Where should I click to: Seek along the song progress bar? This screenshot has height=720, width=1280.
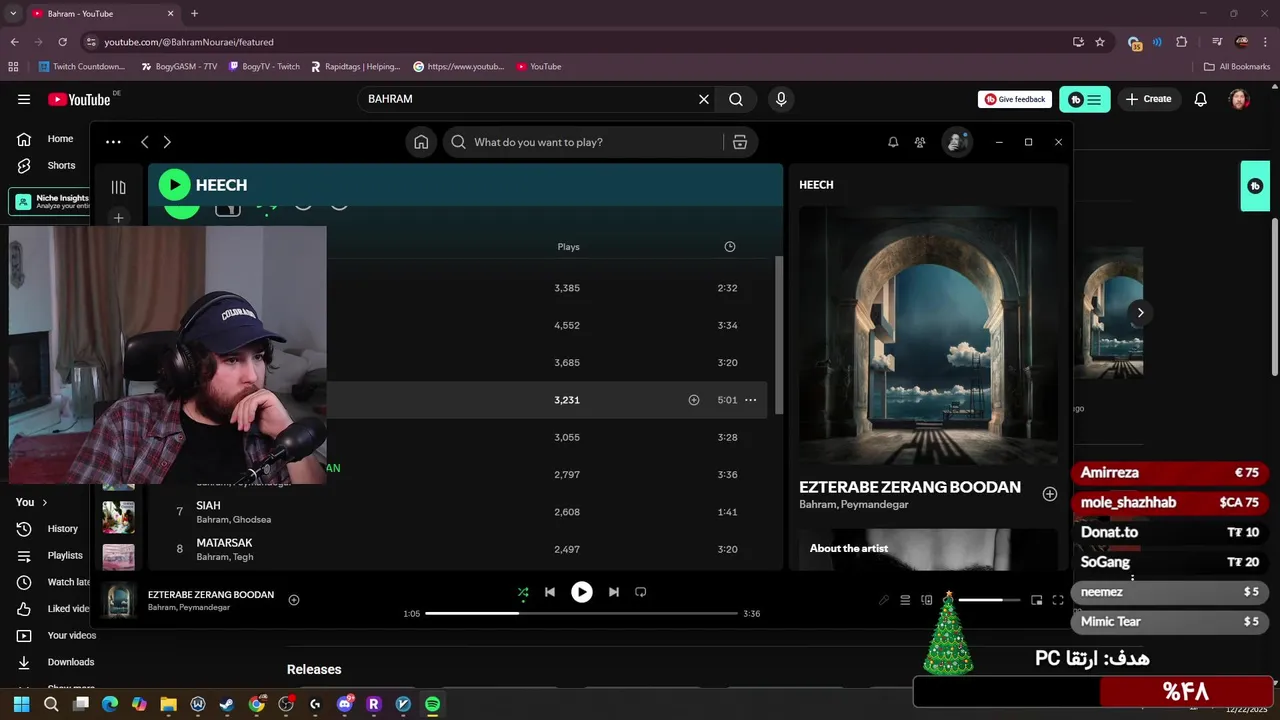(x=581, y=613)
